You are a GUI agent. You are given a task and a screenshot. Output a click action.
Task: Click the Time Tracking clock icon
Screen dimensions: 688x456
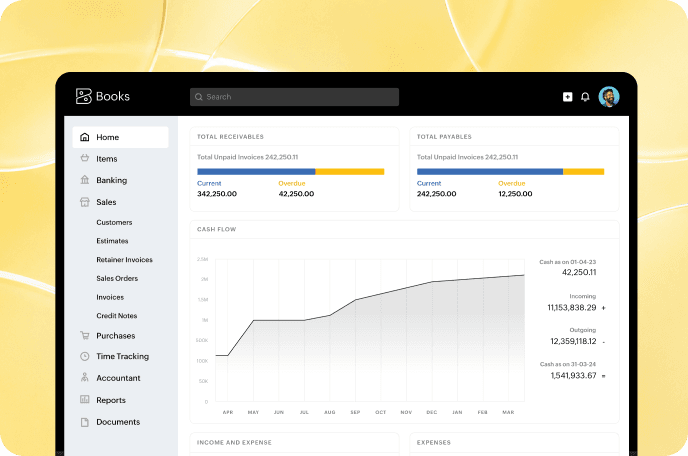click(x=85, y=356)
